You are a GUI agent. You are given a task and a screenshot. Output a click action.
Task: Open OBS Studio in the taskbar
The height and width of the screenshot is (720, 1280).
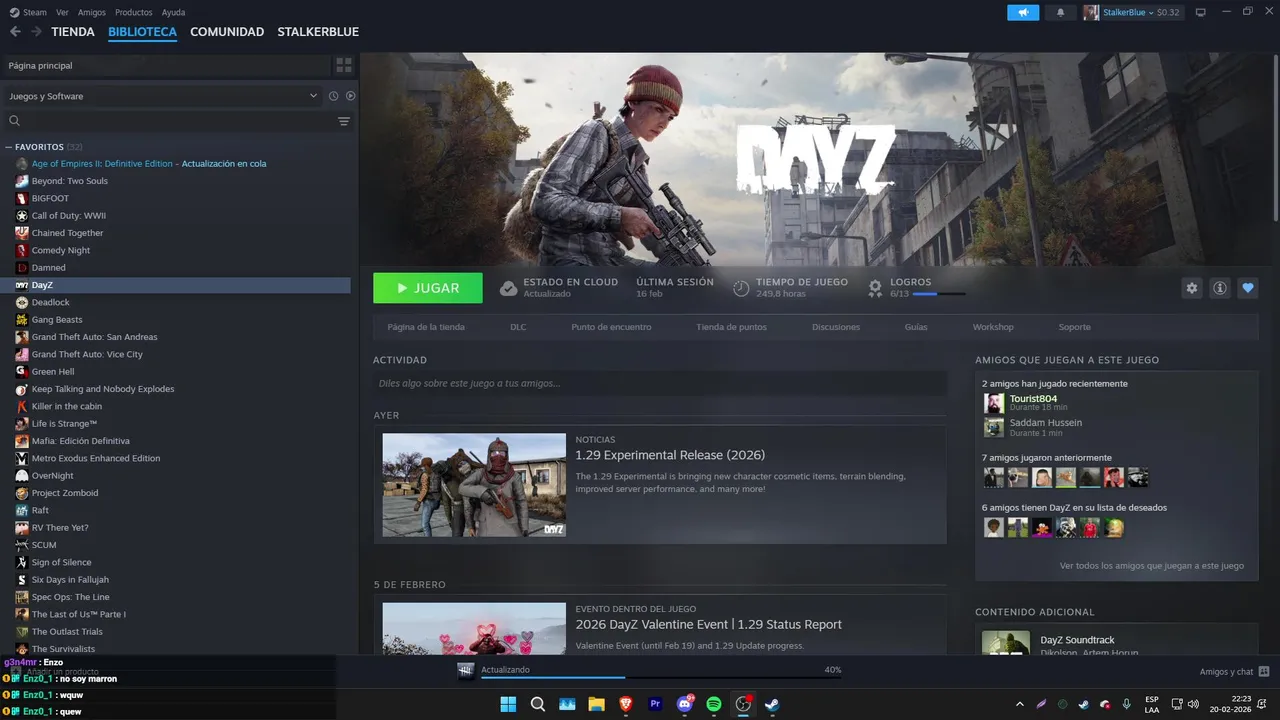(x=743, y=704)
